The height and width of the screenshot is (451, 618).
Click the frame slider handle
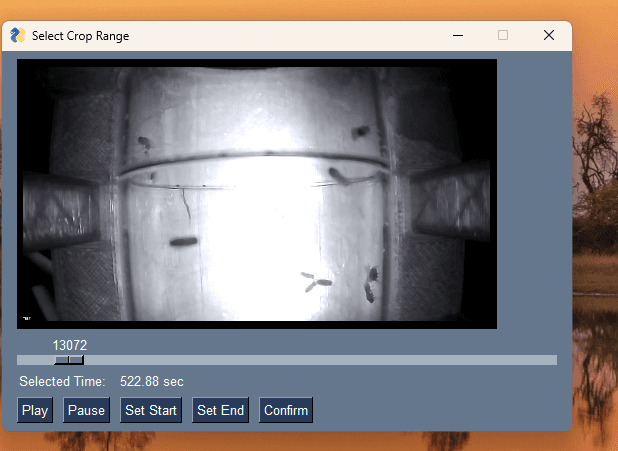tap(69, 360)
